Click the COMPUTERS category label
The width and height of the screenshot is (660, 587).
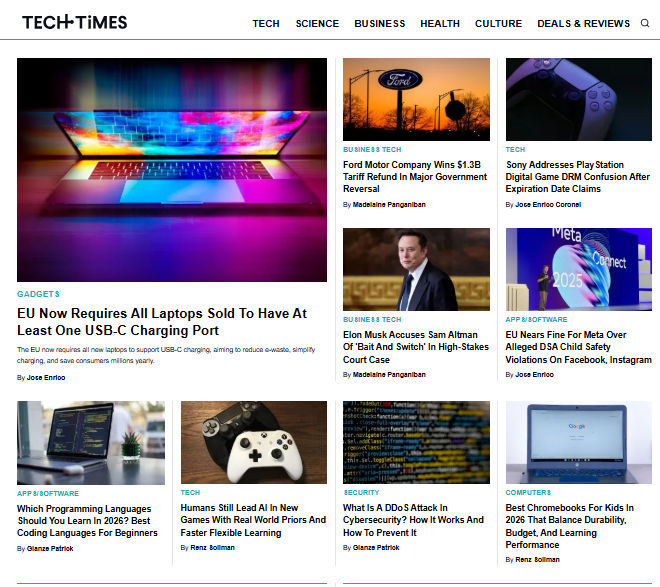coord(528,493)
